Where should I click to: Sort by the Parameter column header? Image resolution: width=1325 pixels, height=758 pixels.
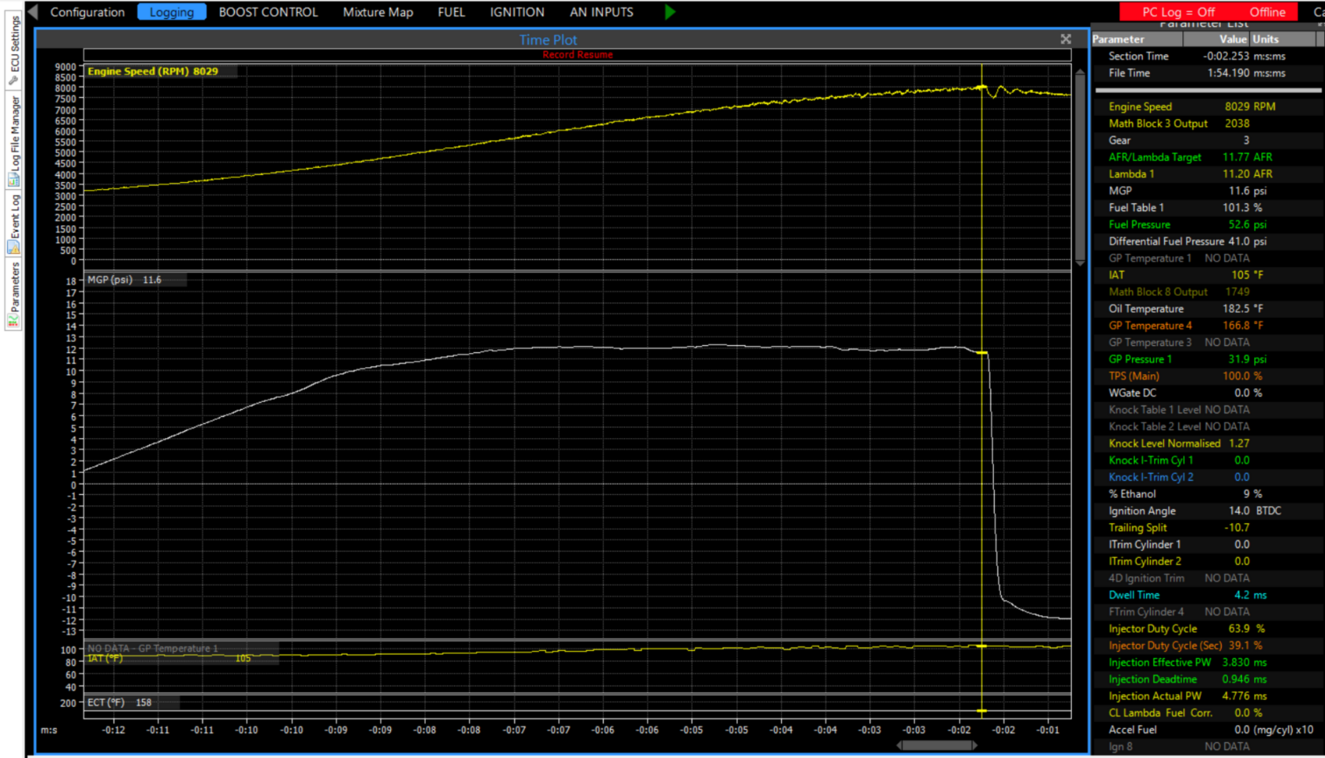1136,39
